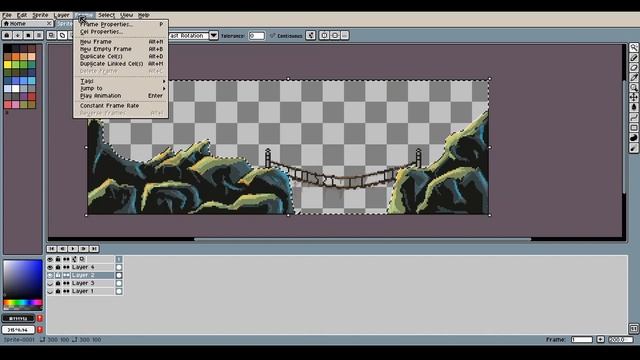Open the Select menu
The height and width of the screenshot is (360, 640).
click(106, 15)
